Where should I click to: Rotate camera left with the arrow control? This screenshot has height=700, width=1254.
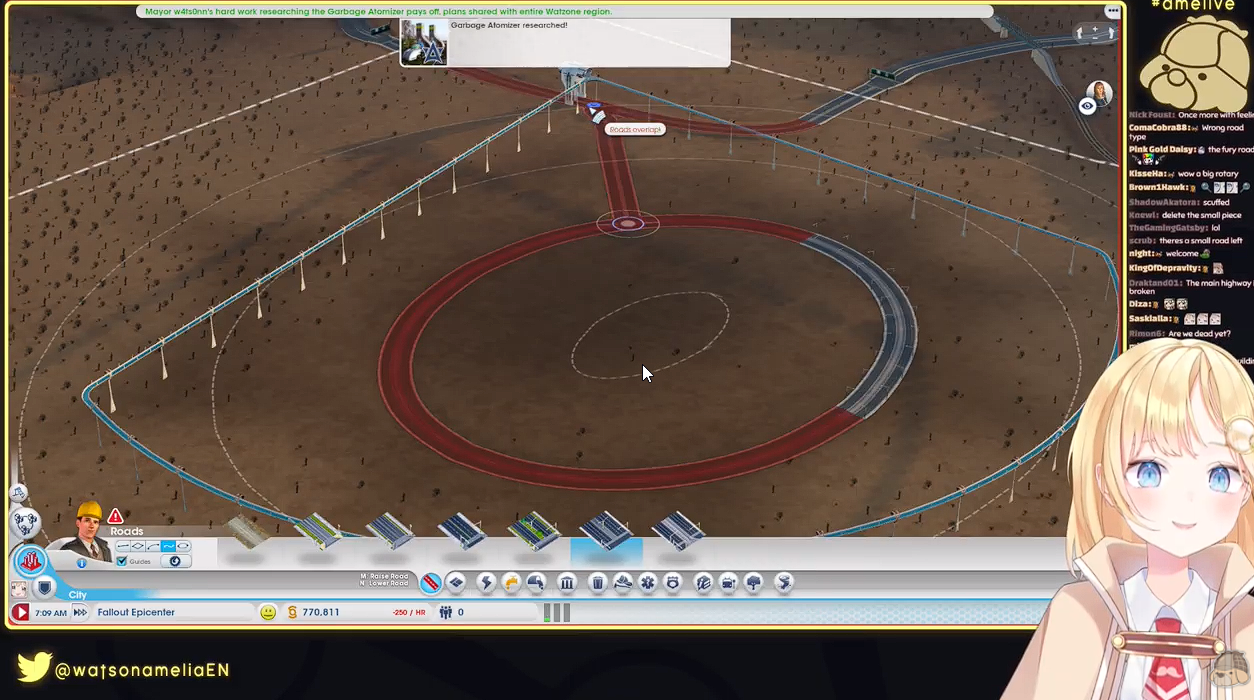point(1079,33)
